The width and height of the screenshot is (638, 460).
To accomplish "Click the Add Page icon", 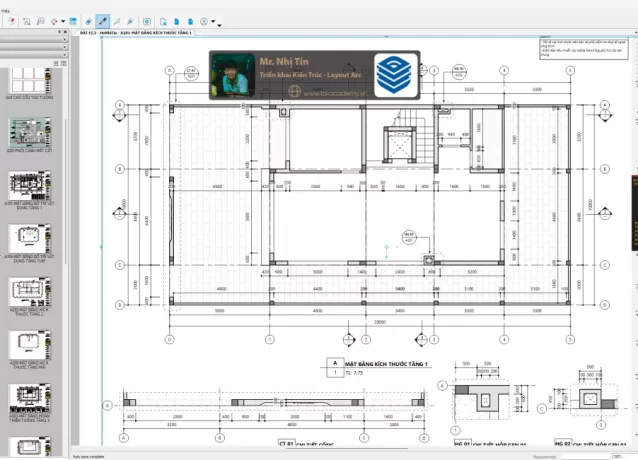I will 163,21.
